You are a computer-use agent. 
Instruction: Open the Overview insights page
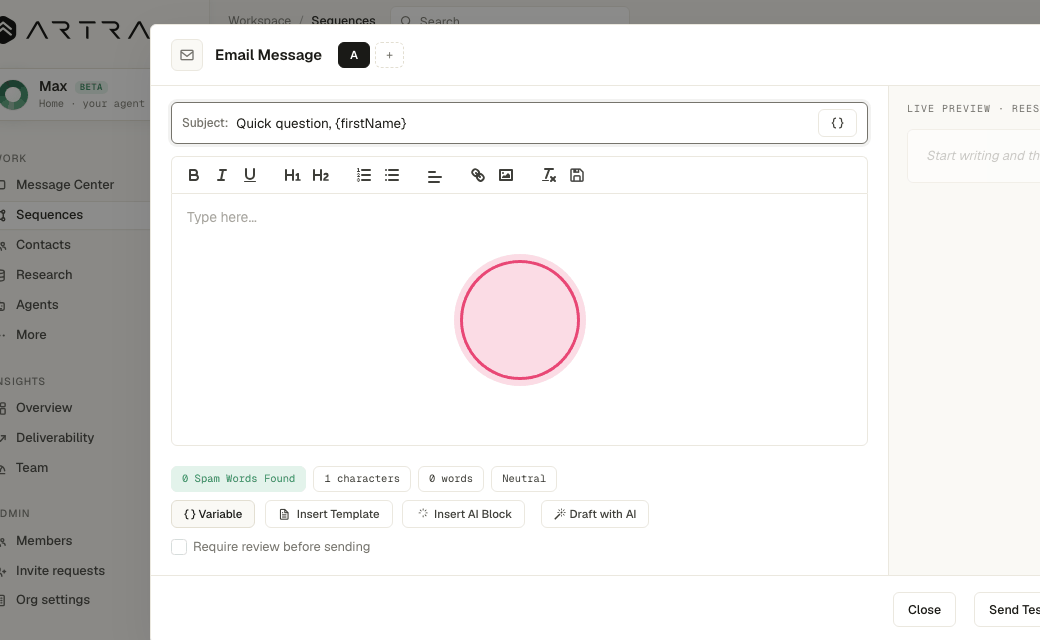(44, 408)
